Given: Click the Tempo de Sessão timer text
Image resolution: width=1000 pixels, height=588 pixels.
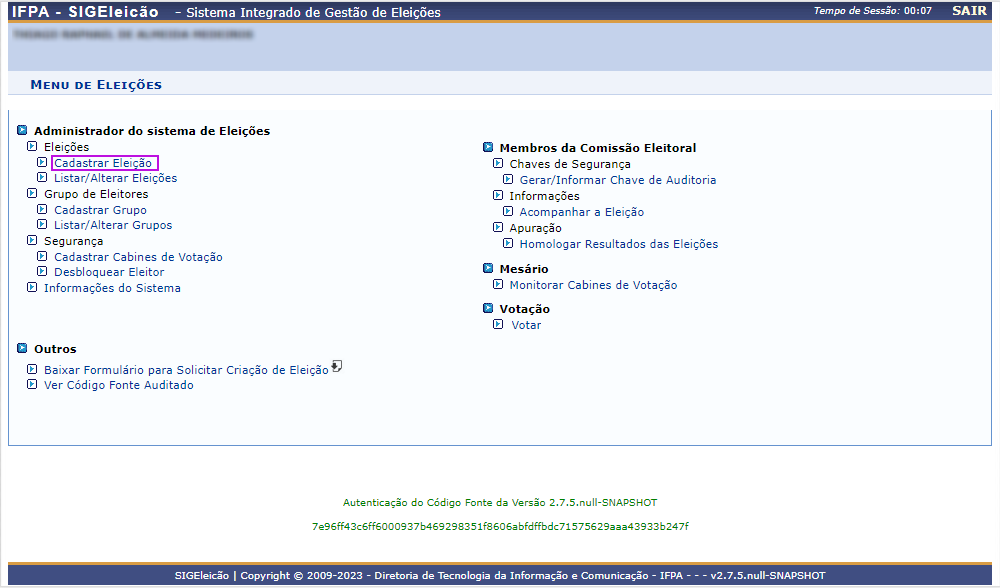Looking at the screenshot, I should coord(872,11).
